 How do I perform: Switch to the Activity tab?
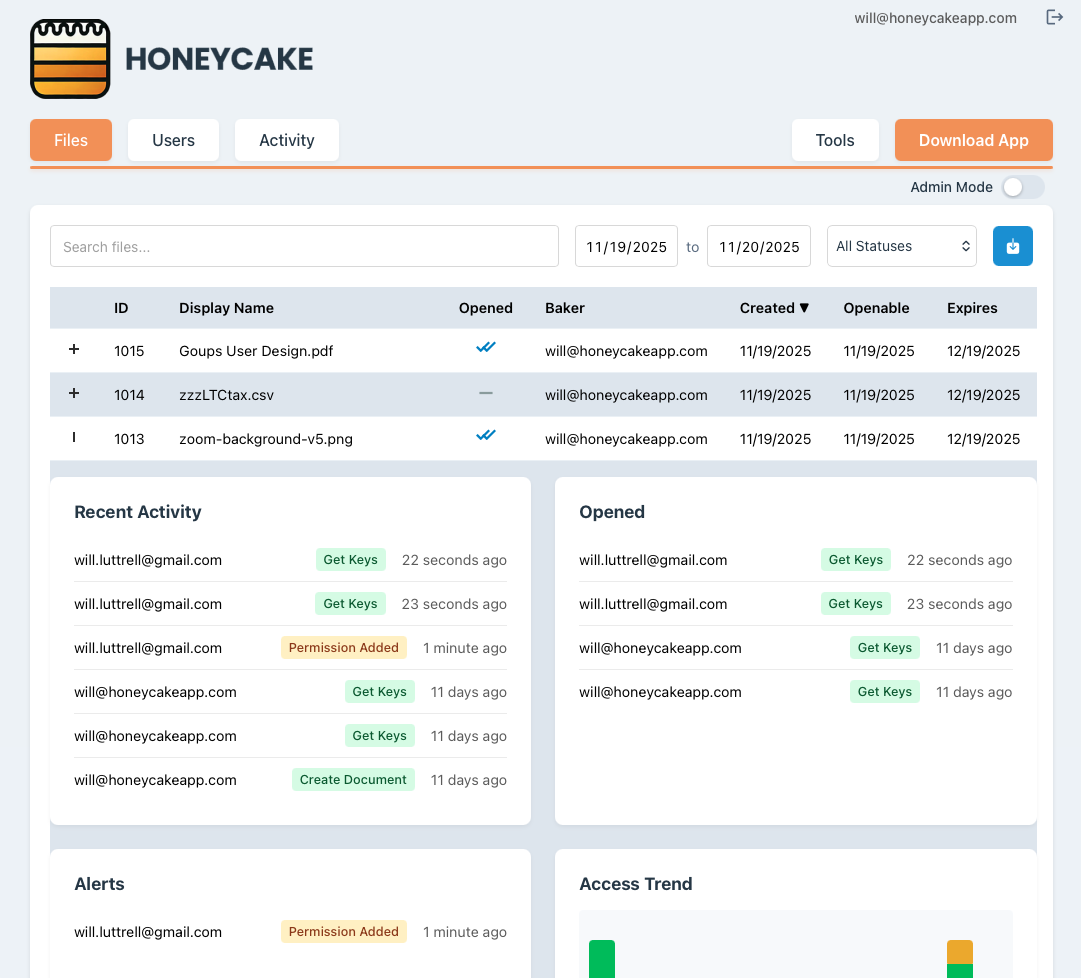click(x=286, y=140)
